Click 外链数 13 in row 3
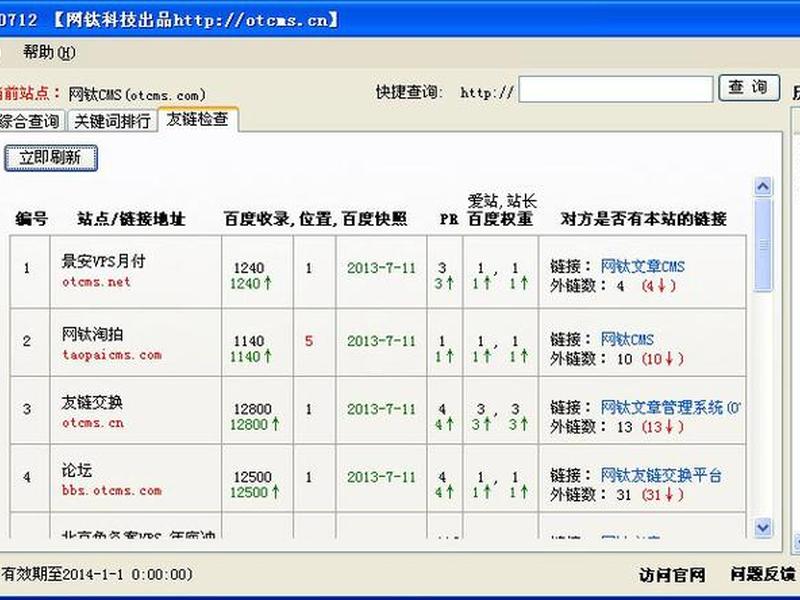This screenshot has width=800, height=600. point(591,427)
